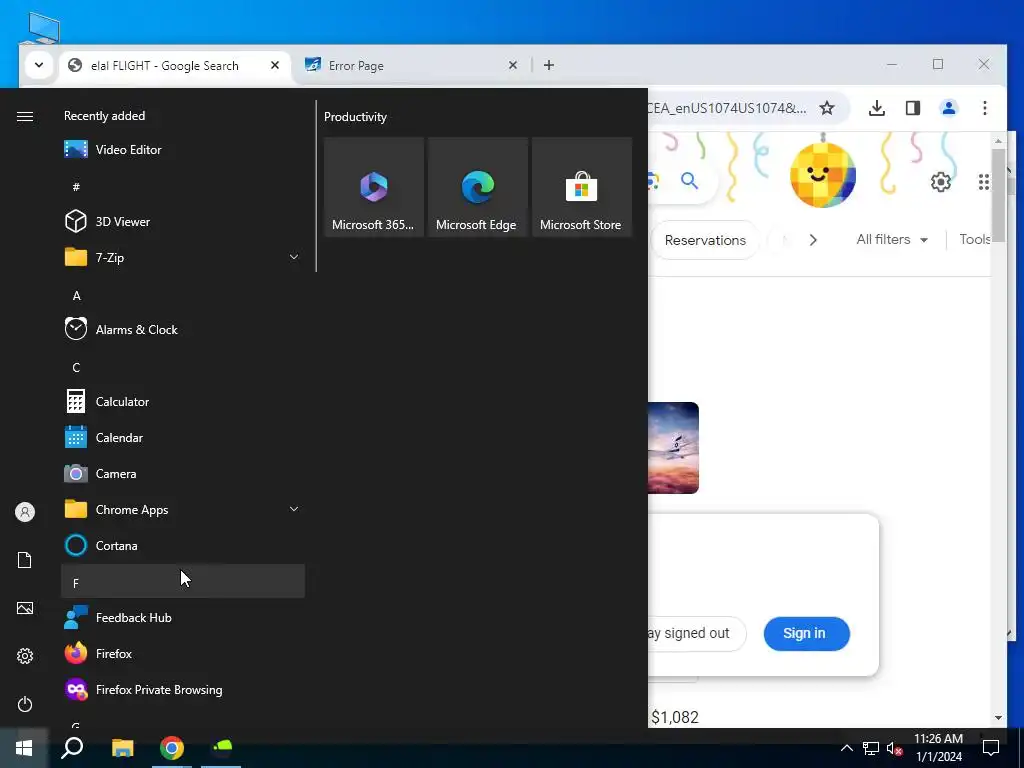This screenshot has width=1024, height=768.
Task: Open Chrome tab search dropdown
Action: coord(39,65)
